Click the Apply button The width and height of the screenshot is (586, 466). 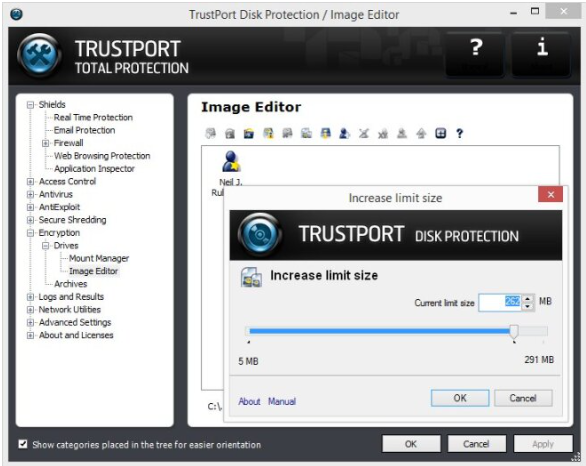543,444
